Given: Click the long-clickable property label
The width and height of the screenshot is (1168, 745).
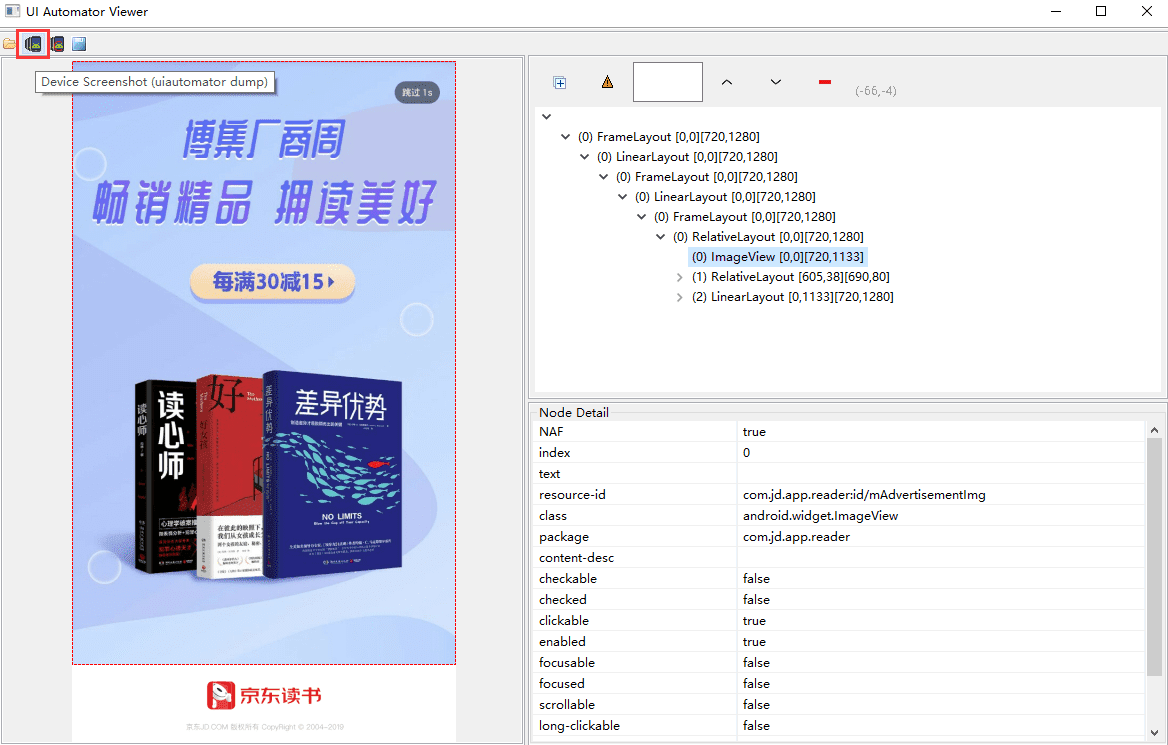Looking at the screenshot, I should pos(580,725).
